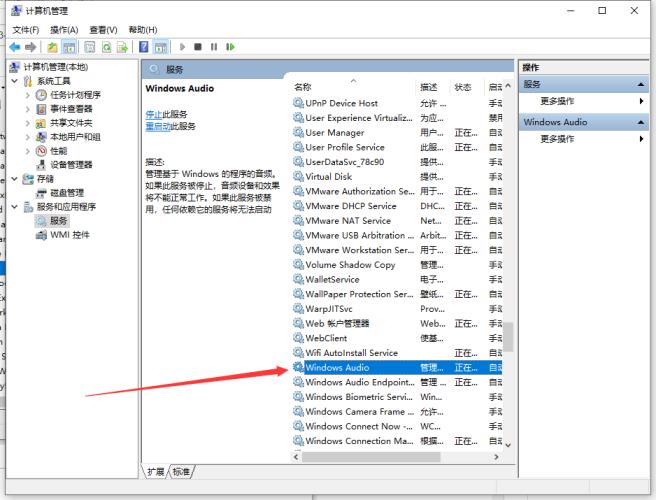Click the Restart Service toolbar icon
656x500 pixels.
(230, 47)
